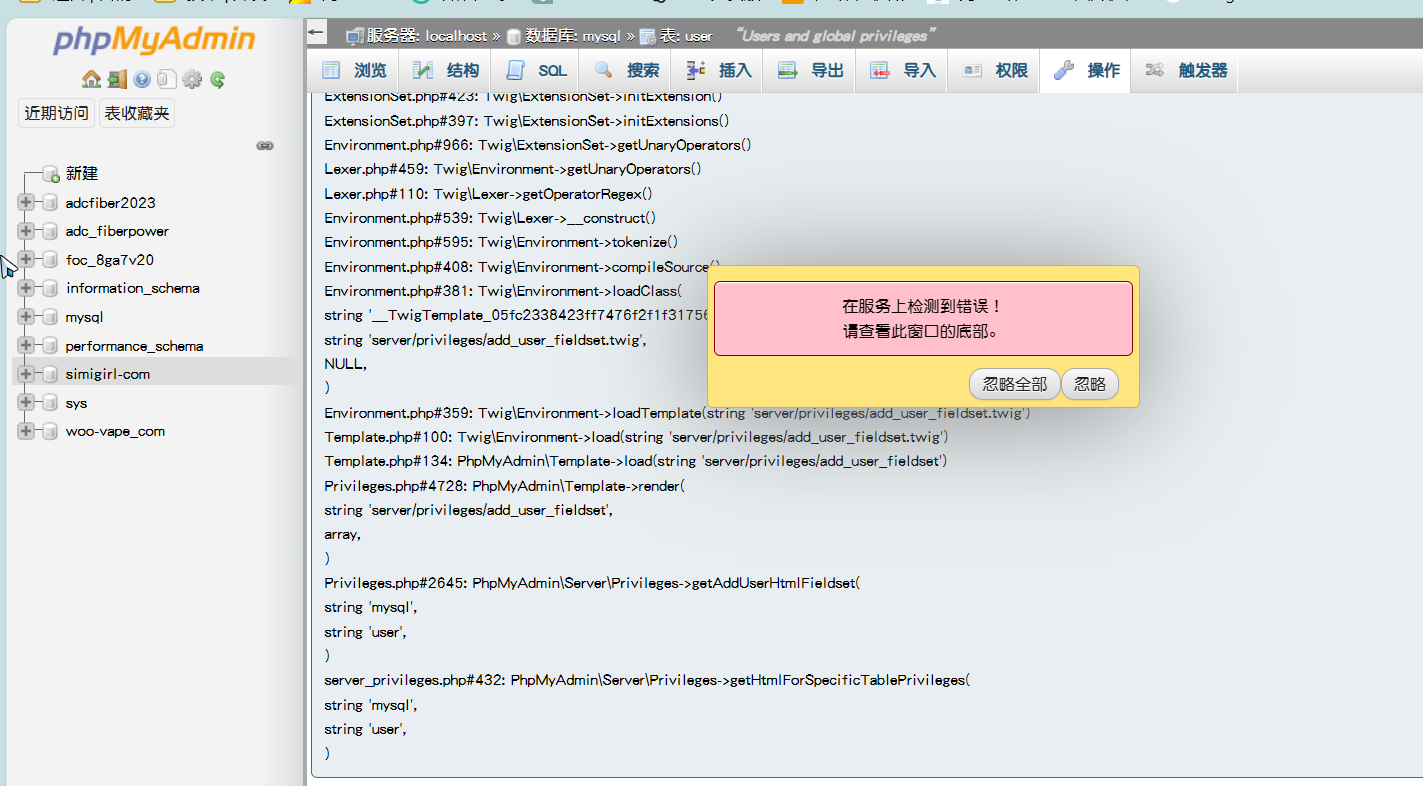
Task: Click trace line Privileges.php#2645 getAddUserHtmlFieldset
Action: point(592,583)
